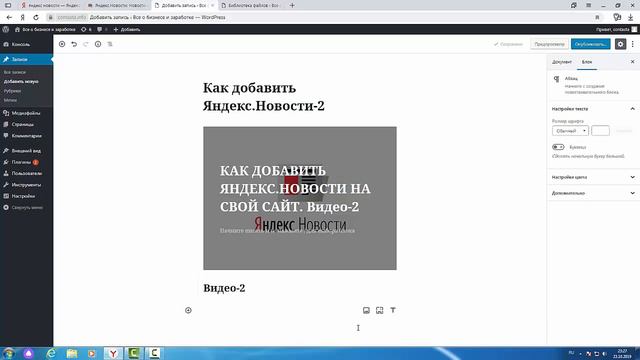Open the Appearance menu item

point(27,151)
